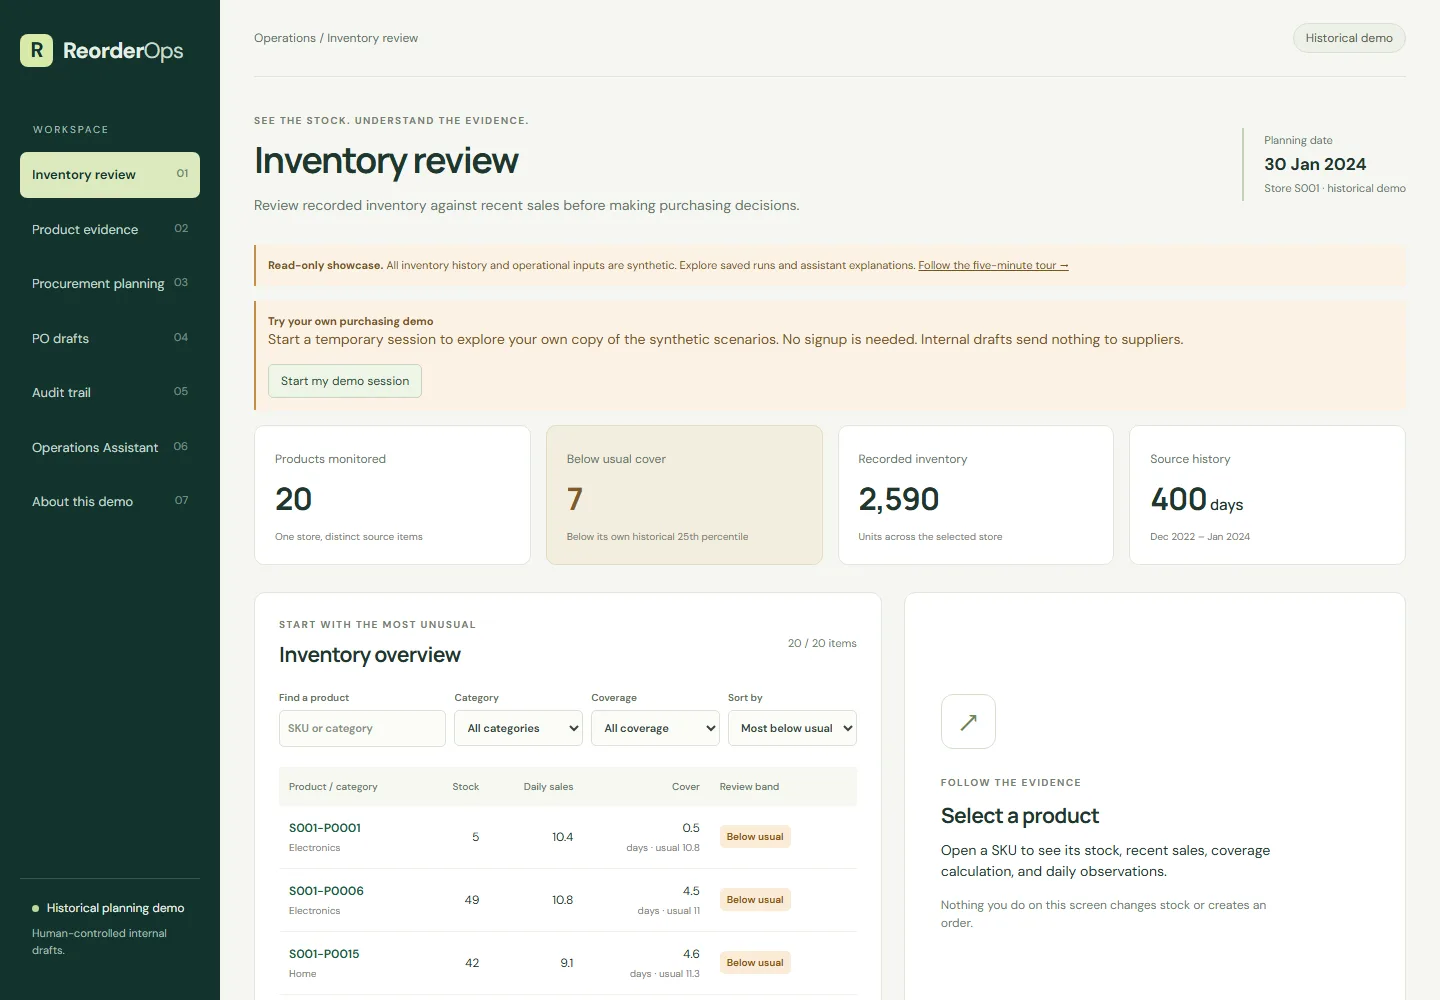This screenshot has width=1440, height=1000.
Task: Click the Historical demo badge
Action: tap(1349, 38)
